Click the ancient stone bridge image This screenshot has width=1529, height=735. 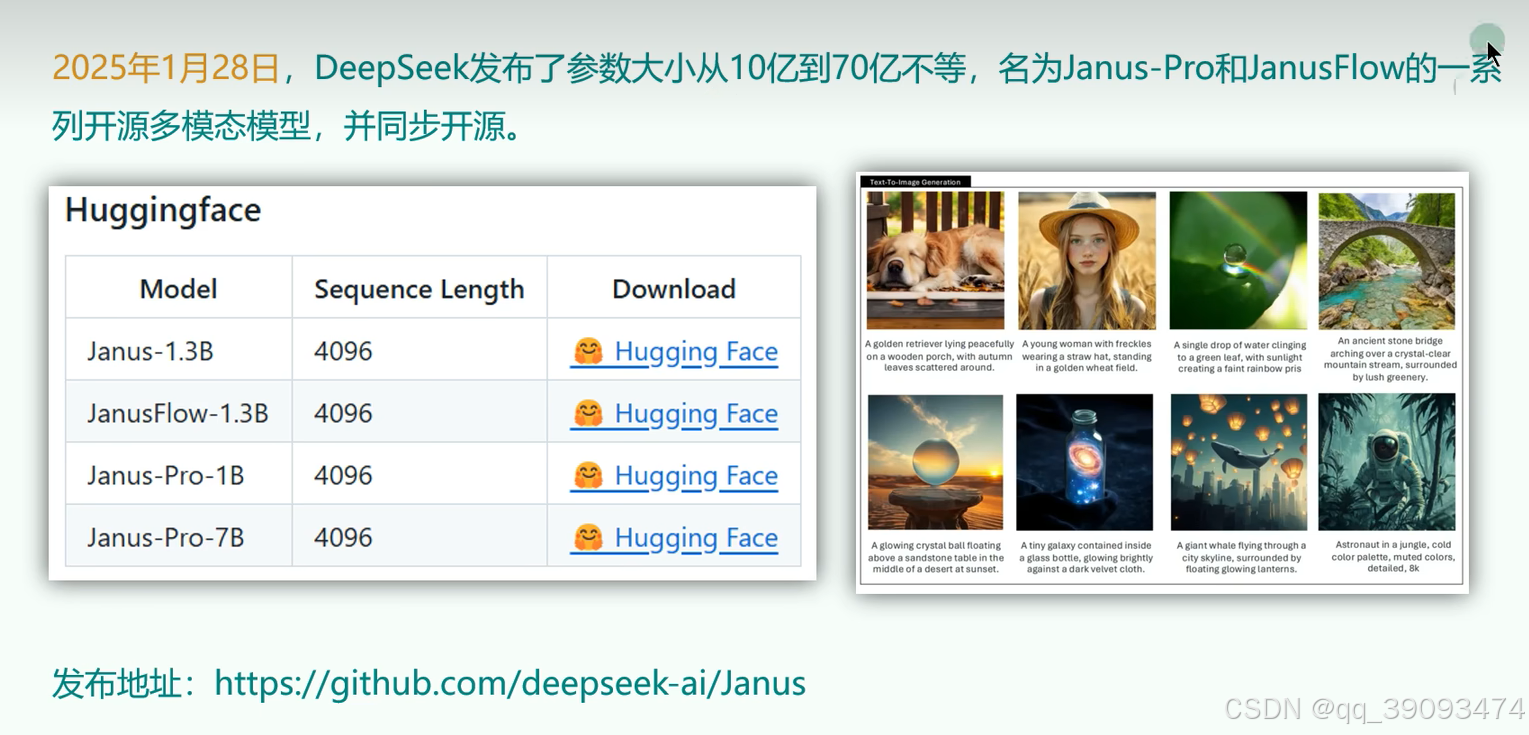[1387, 261]
